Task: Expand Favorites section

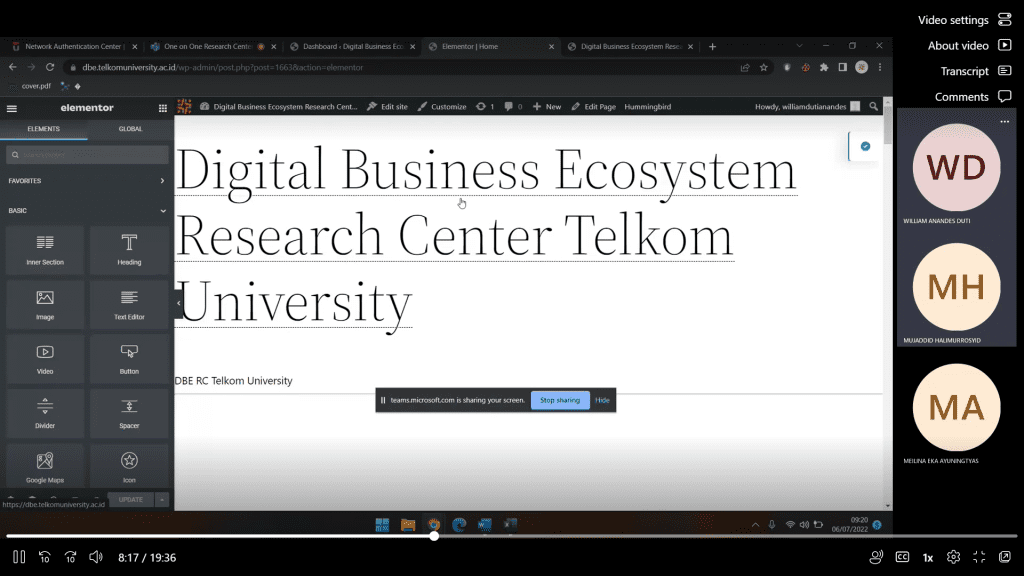Action: 87,181
